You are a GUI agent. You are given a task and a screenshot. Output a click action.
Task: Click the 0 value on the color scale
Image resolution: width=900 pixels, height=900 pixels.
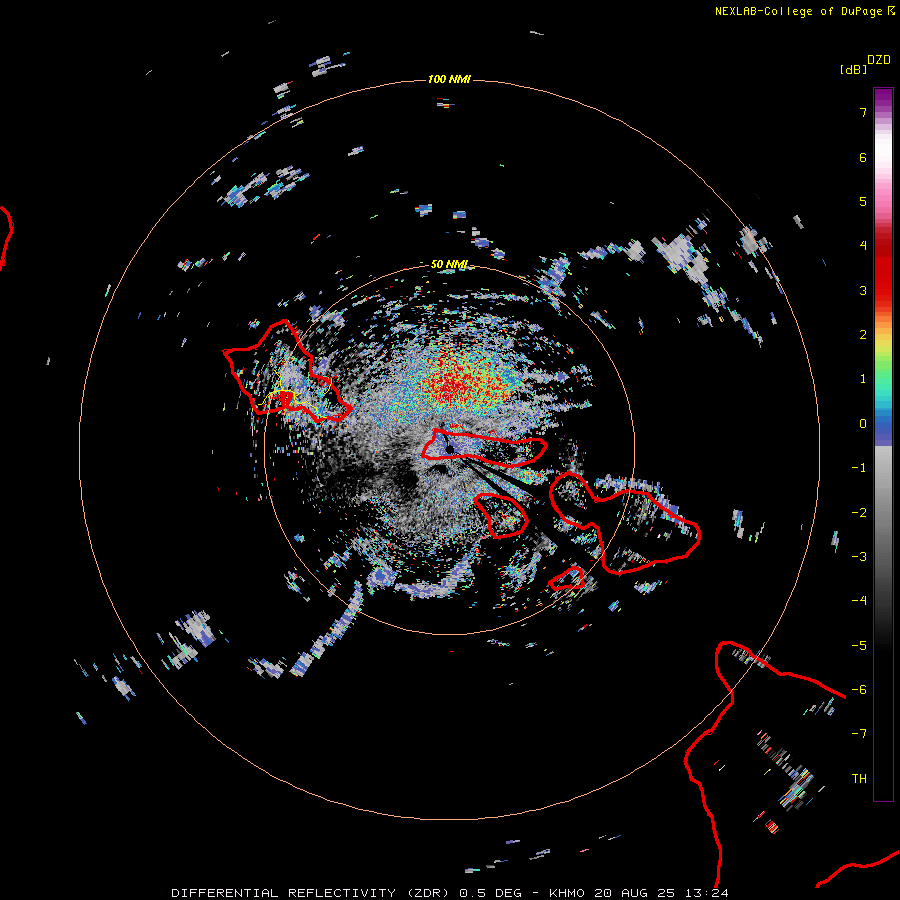click(x=863, y=424)
